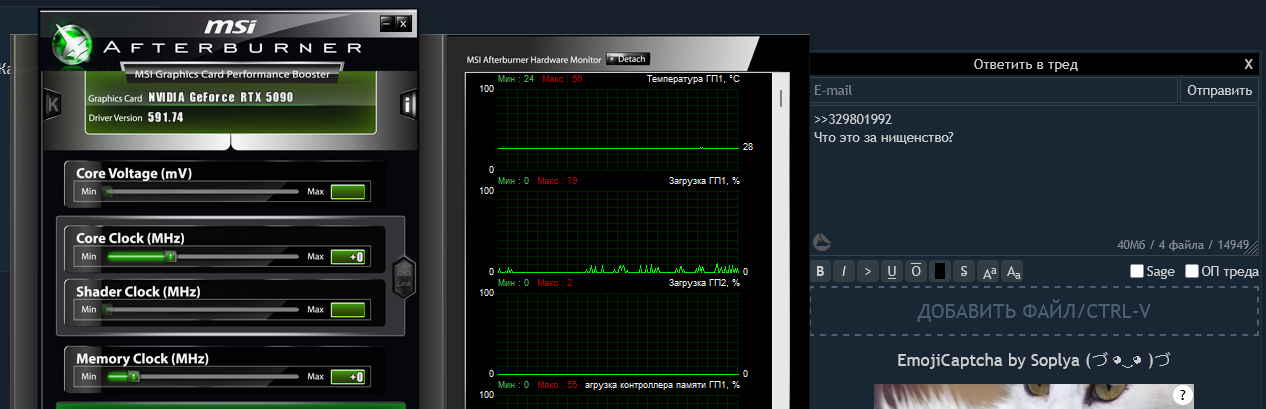Click the >>329801992 reply reference text
Viewport: 1266px width, 409px height.
[853, 119]
